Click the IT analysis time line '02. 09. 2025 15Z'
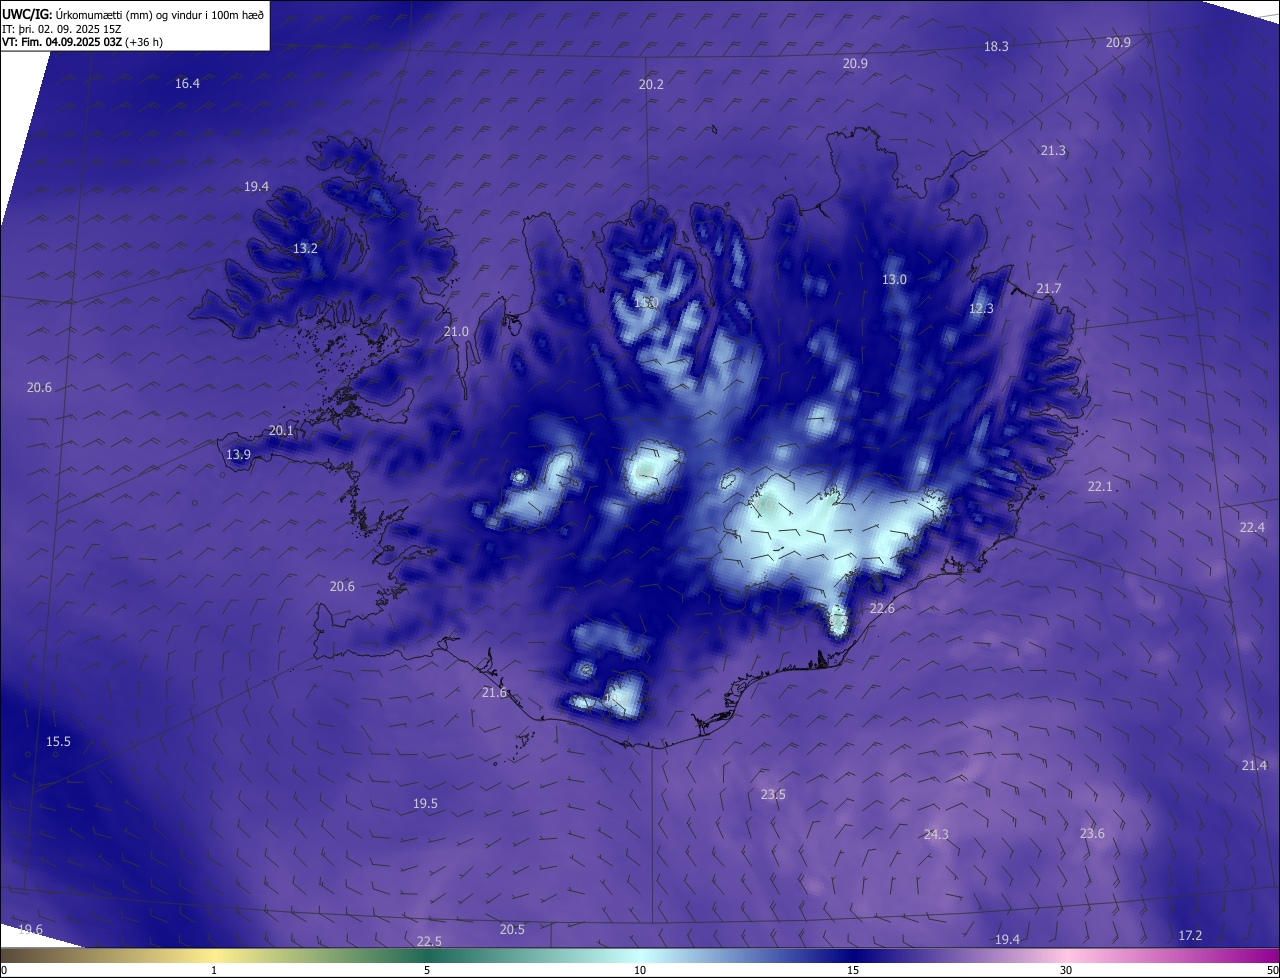This screenshot has width=1280, height=978. click(80, 29)
